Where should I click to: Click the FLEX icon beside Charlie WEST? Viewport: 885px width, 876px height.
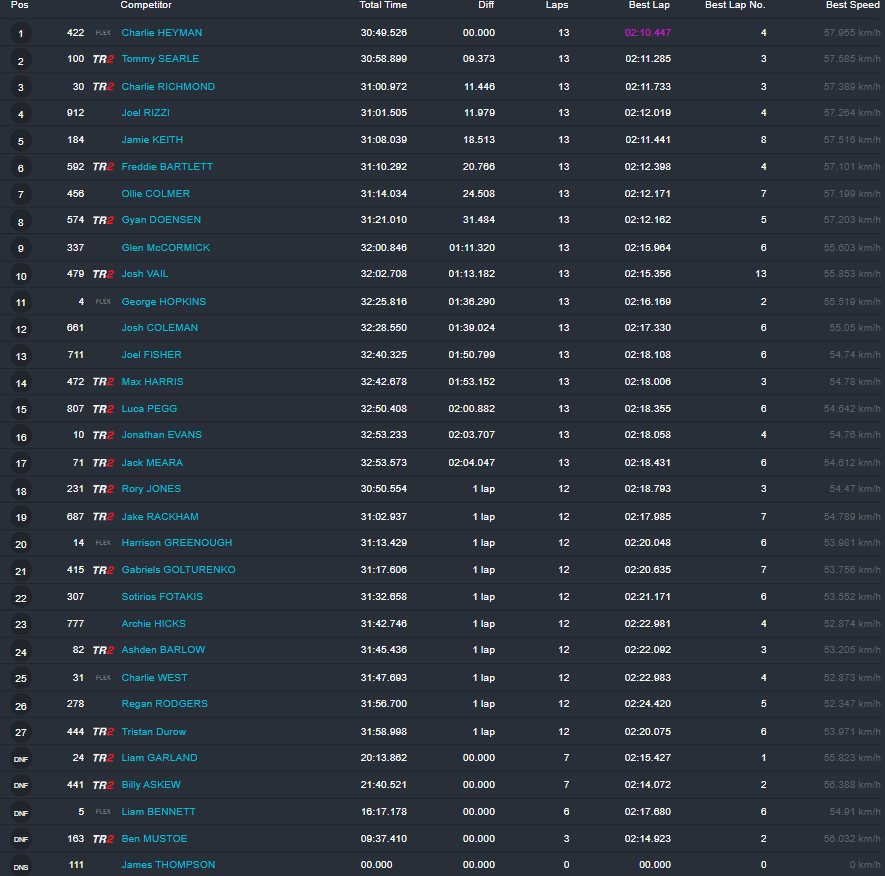103,678
